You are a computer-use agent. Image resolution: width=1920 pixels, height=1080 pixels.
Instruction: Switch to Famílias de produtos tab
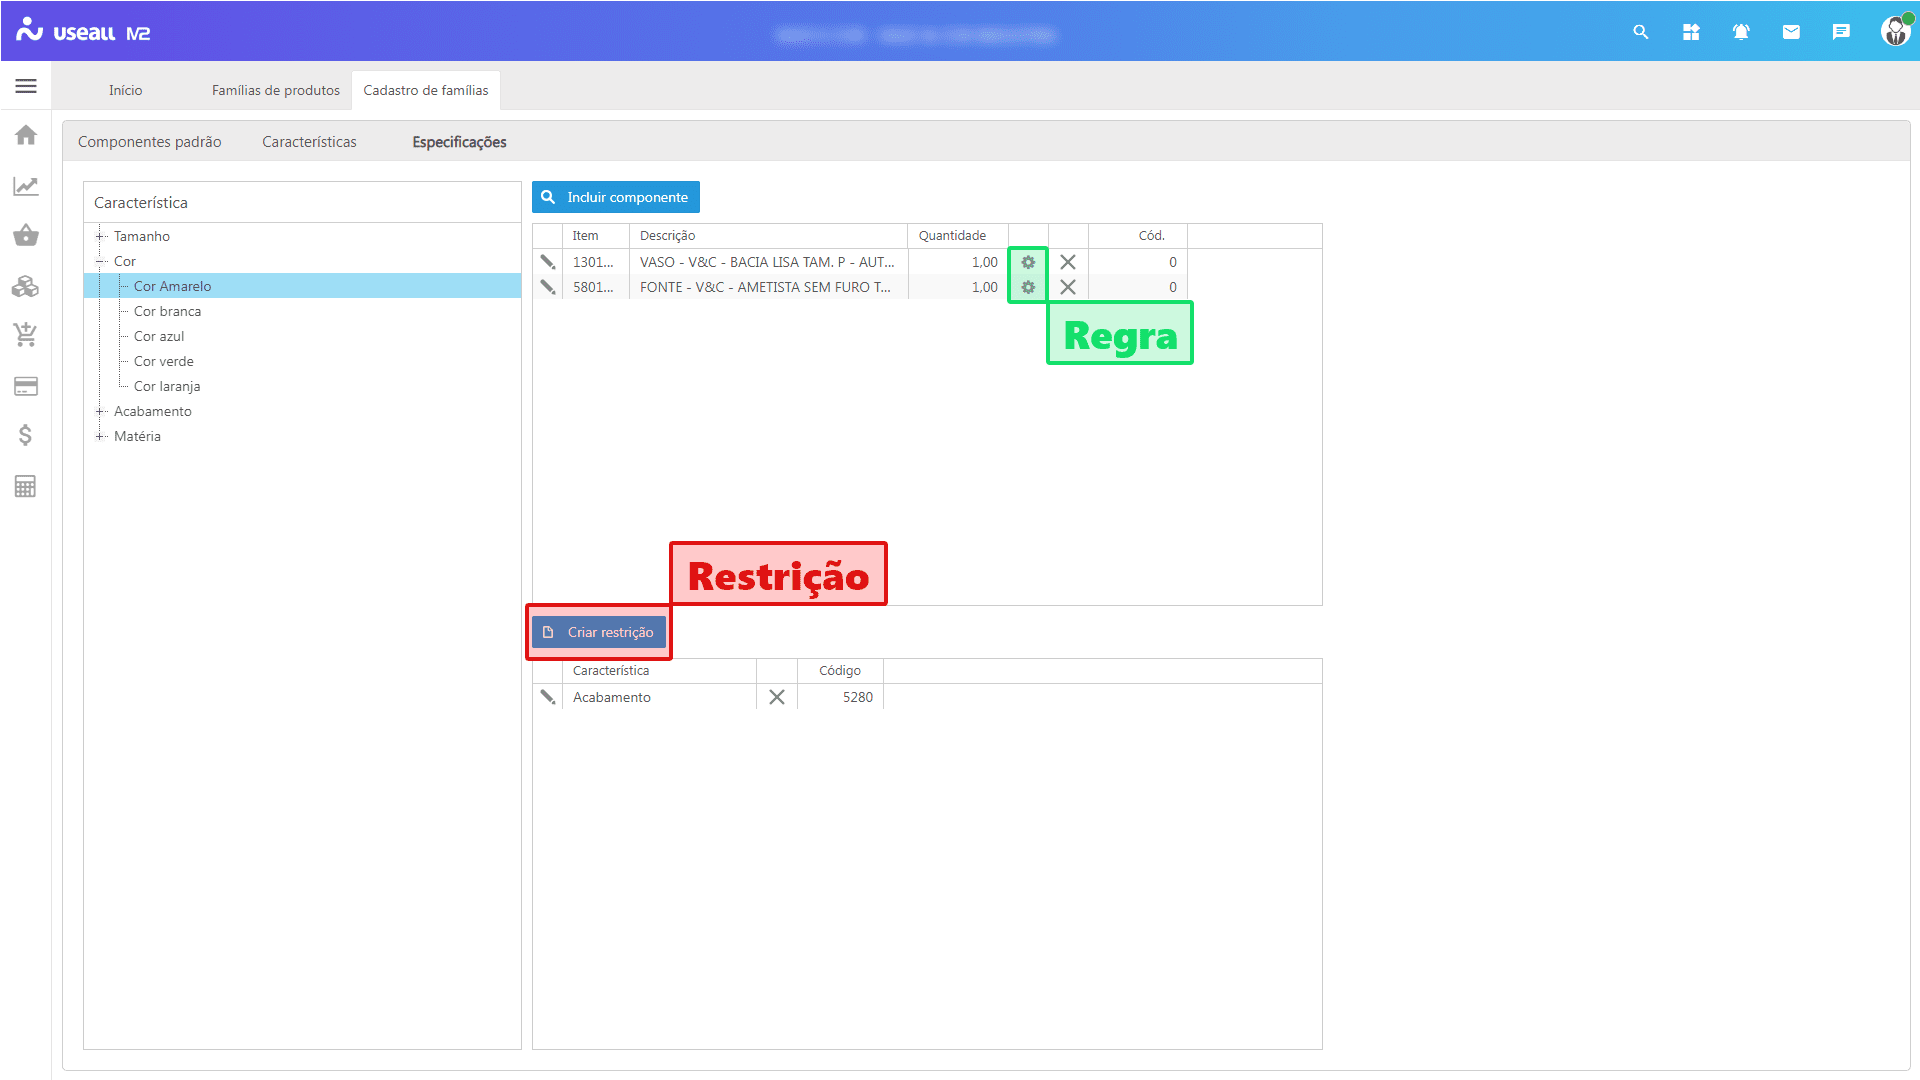point(275,90)
